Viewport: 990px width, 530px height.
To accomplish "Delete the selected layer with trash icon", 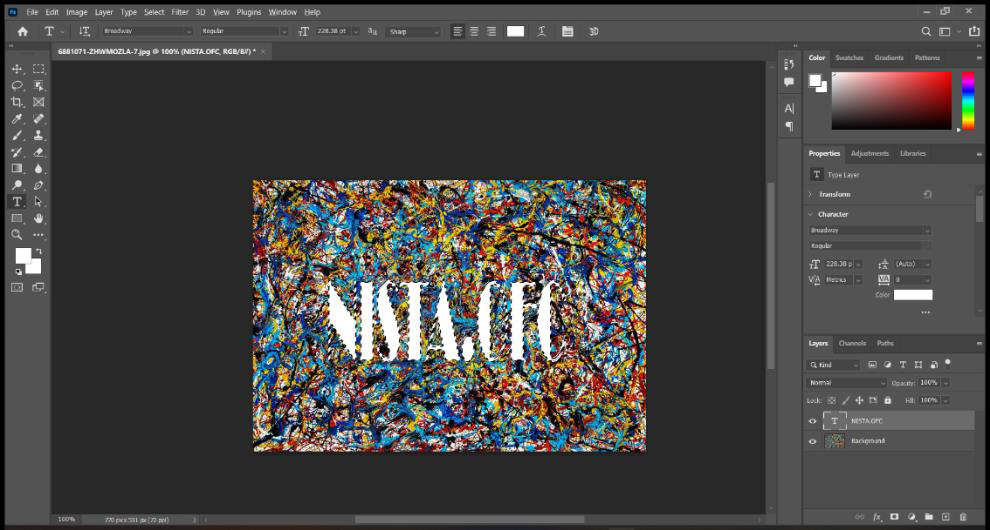I will (x=963, y=517).
